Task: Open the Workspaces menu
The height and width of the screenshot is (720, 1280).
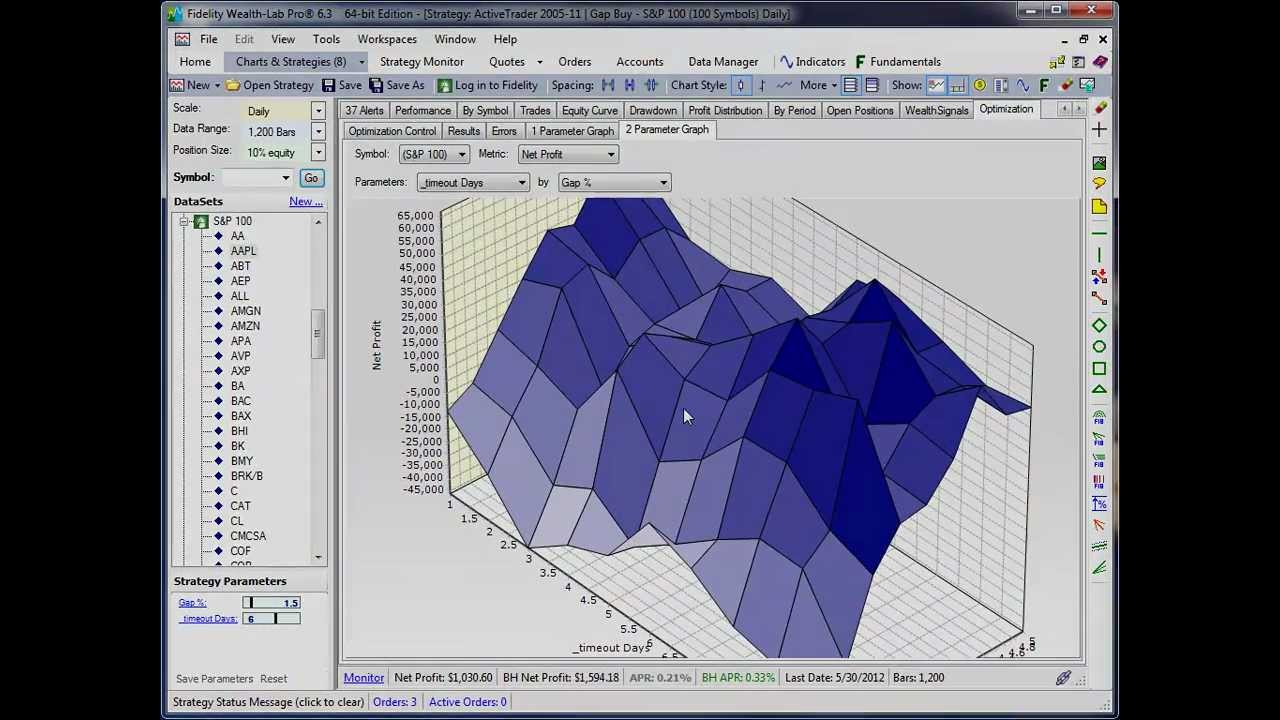Action: [x=387, y=39]
